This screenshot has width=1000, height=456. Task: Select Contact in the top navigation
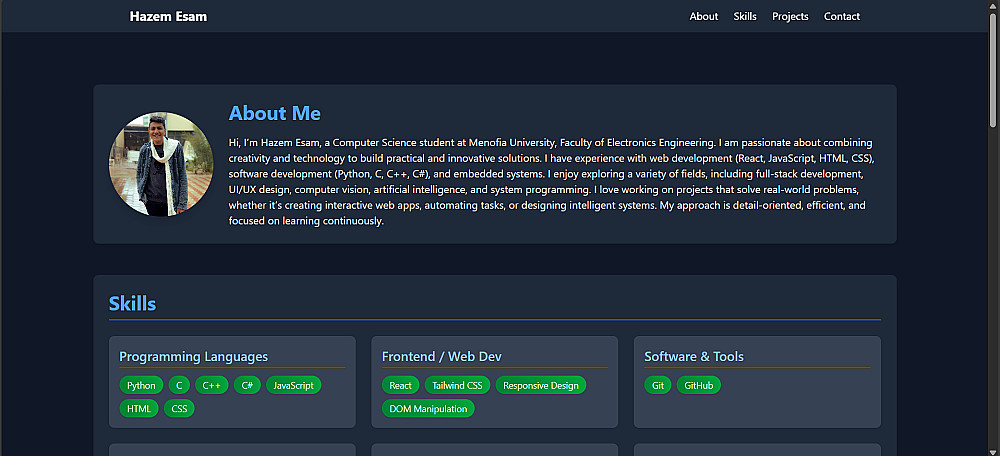842,17
